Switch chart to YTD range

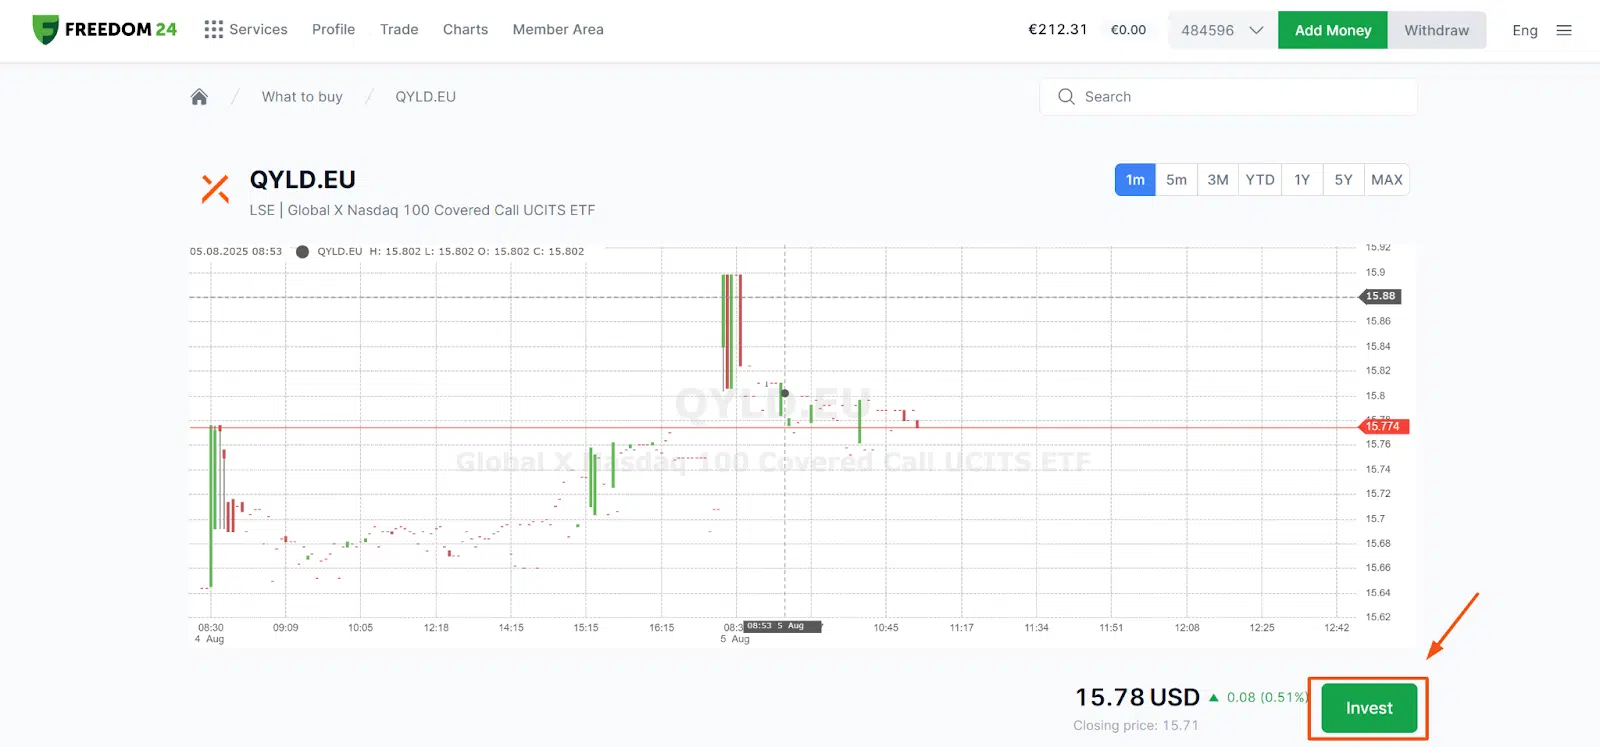tap(1260, 180)
